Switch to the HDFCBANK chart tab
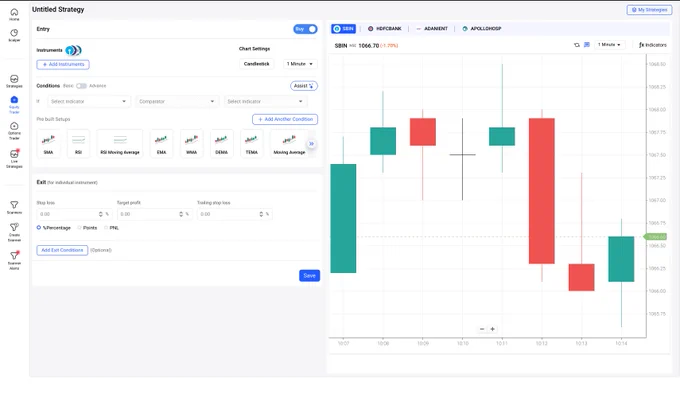This screenshot has width=680, height=398. [385, 29]
